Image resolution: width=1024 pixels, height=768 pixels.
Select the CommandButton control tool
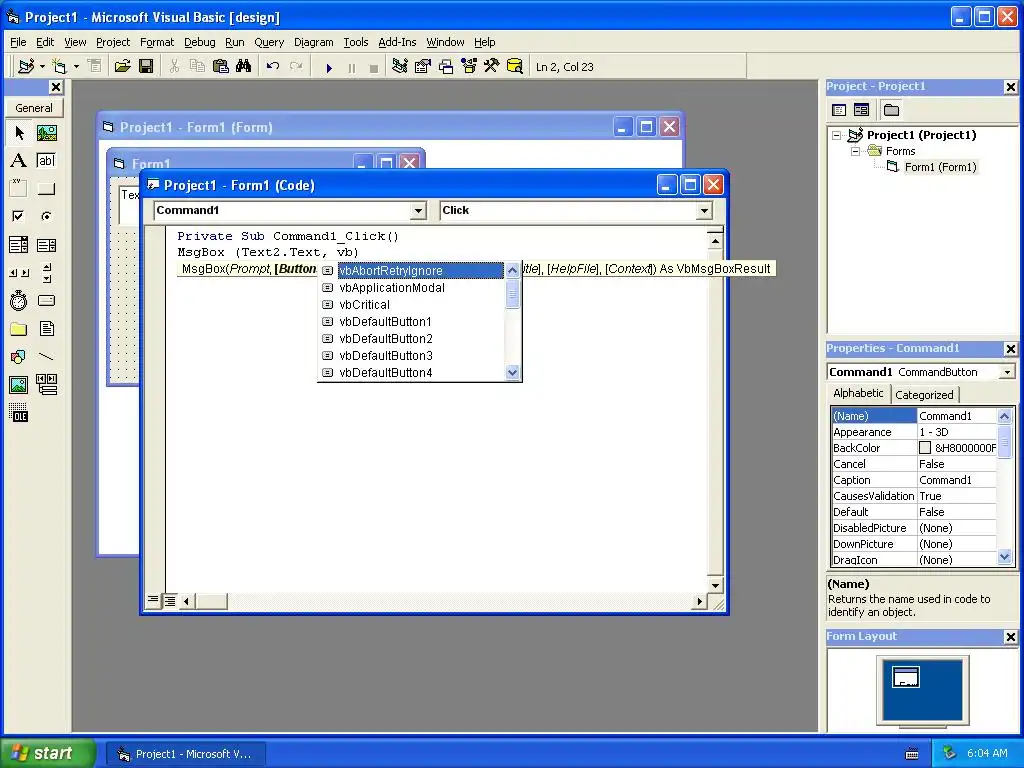pos(46,189)
